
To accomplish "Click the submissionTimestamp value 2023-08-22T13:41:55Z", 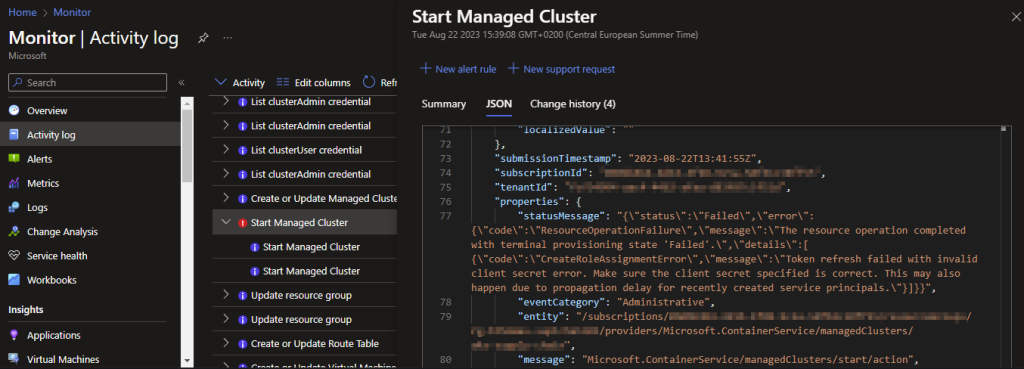I will point(692,158).
